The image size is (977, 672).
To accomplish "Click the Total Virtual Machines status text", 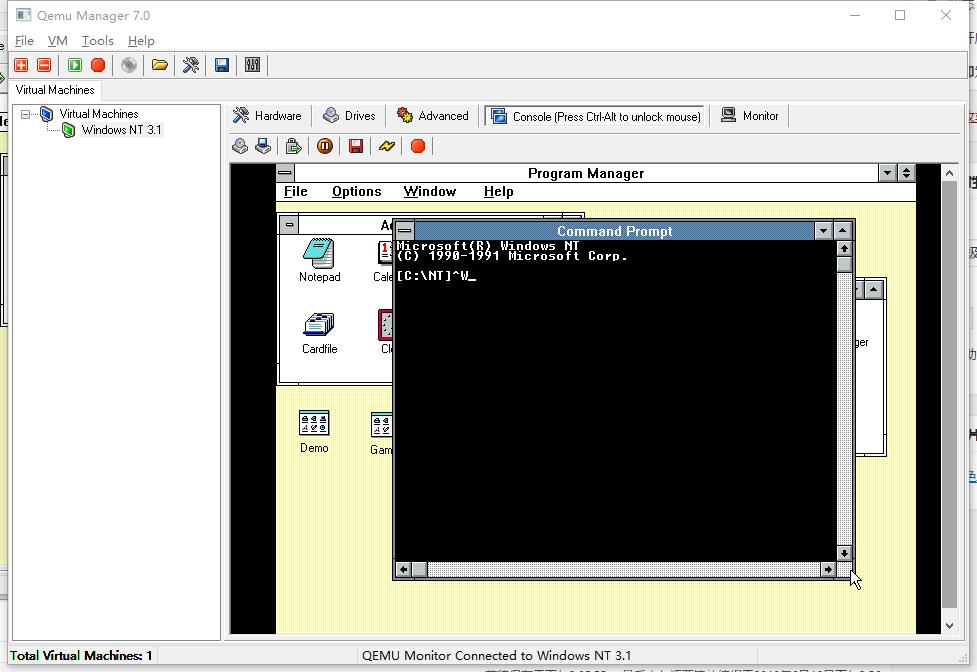I will click(81, 655).
